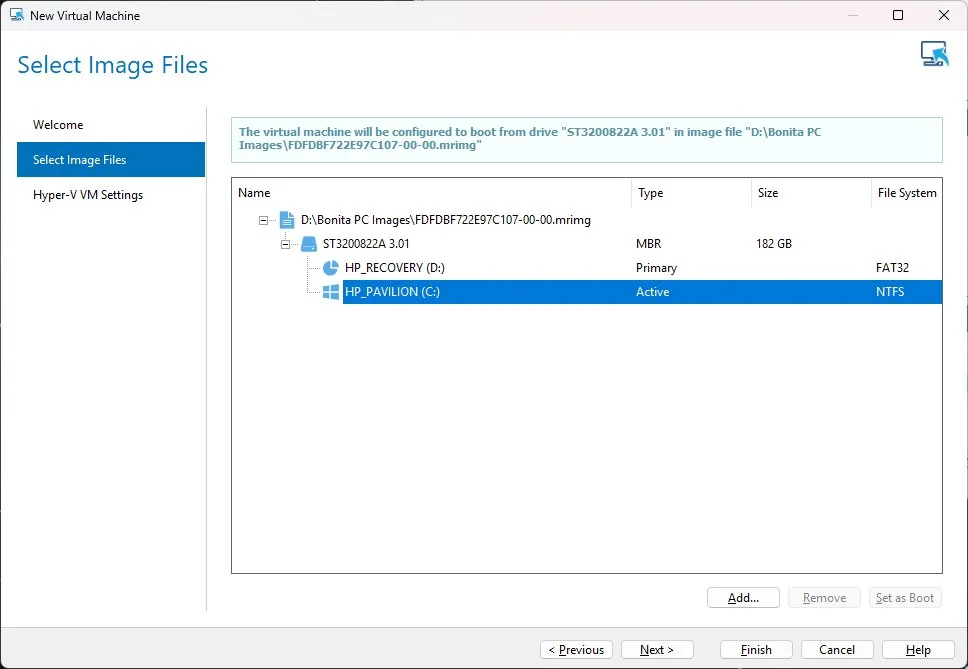Click the ST3200822A disk drive icon
Screen dimensions: 968x669
[x=309, y=244]
